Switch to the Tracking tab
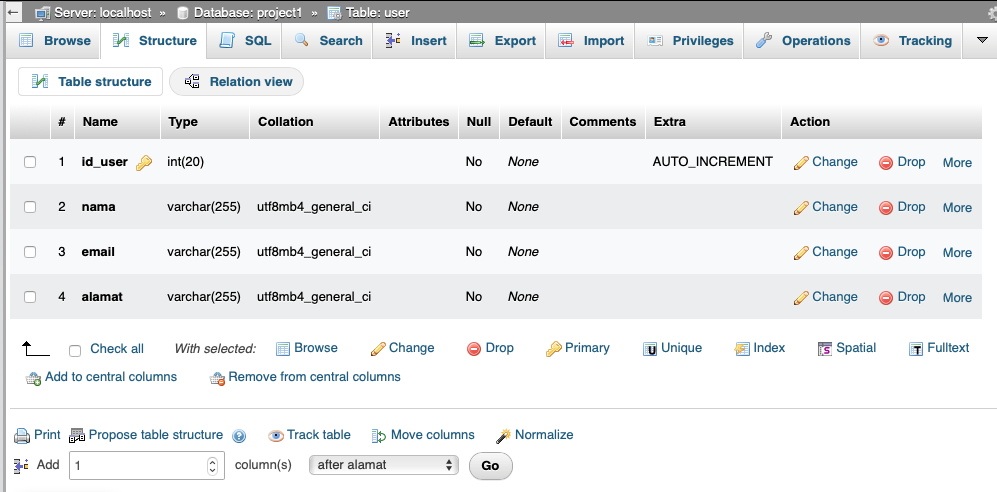Image resolution: width=997 pixels, height=492 pixels. tap(912, 41)
